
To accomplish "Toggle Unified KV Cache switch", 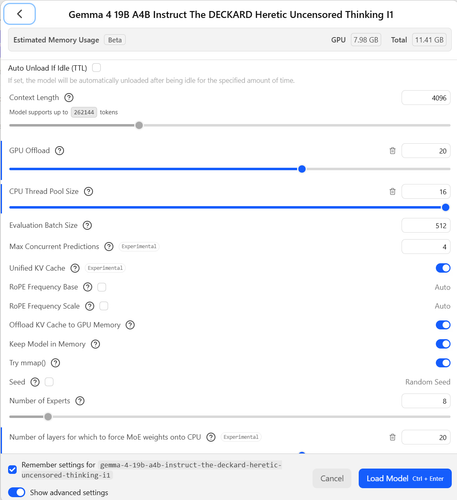I will pos(443,268).
